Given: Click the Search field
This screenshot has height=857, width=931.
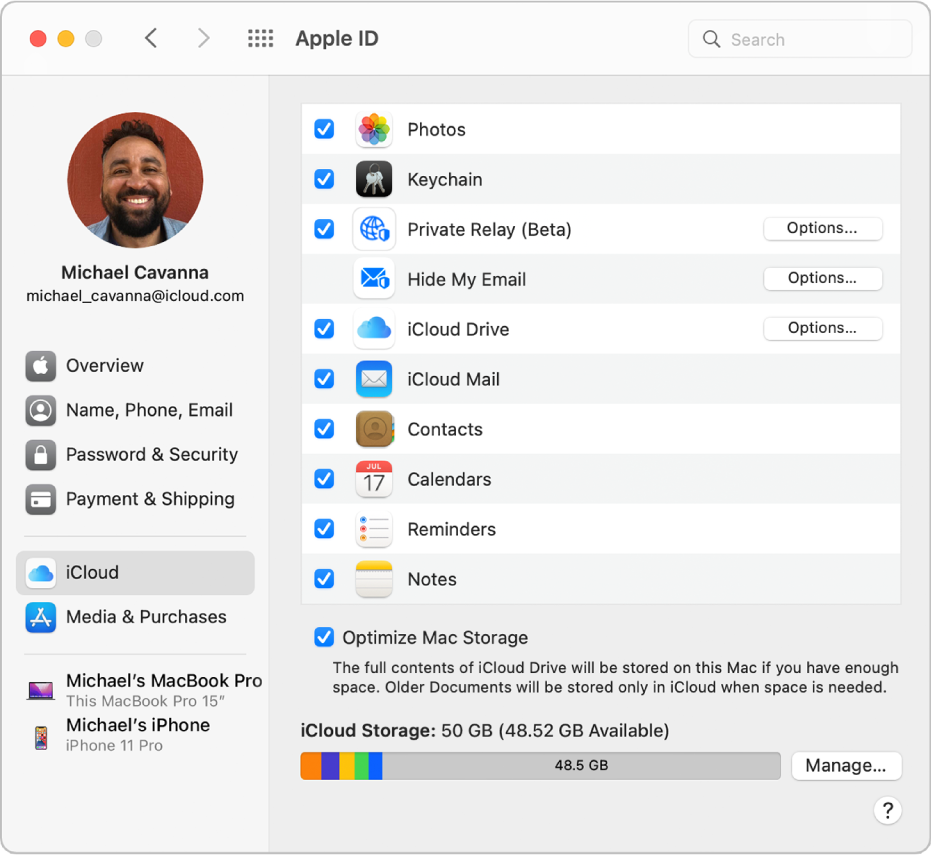Looking at the screenshot, I should (x=799, y=38).
